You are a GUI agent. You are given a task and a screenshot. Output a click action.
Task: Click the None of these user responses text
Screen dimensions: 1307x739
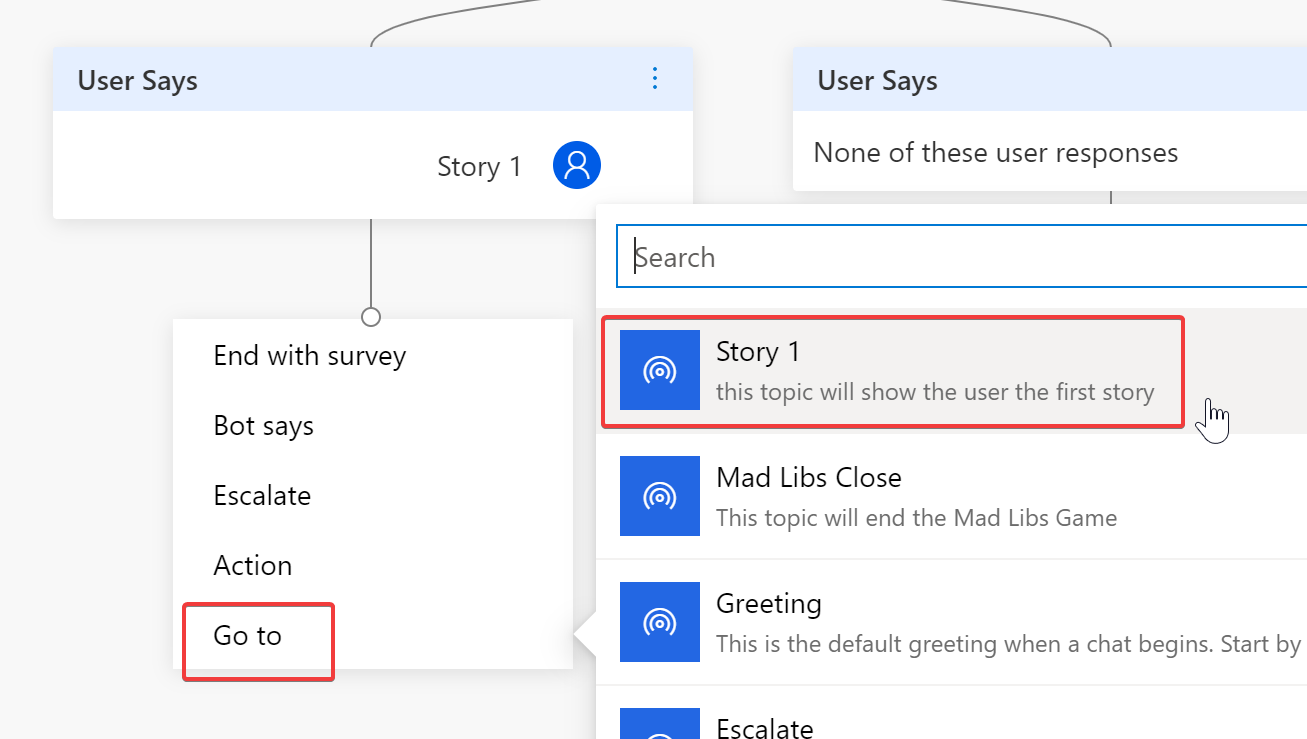995,153
